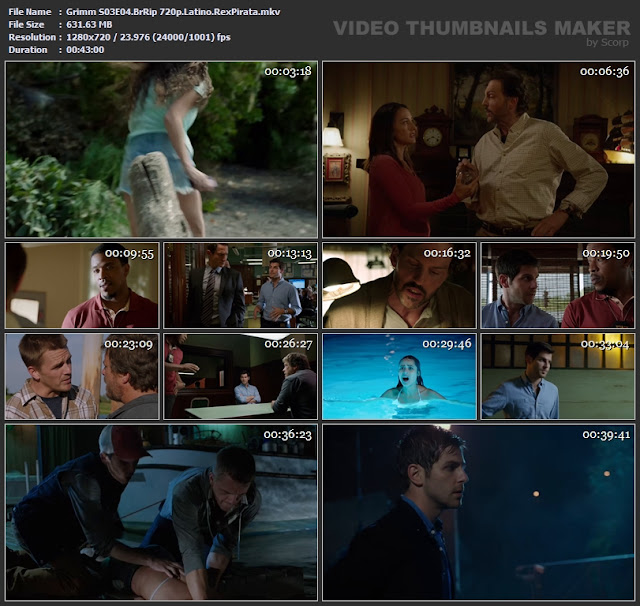Click the 'Resolution' label
Viewport: 640px width, 606px height.
coord(32,37)
